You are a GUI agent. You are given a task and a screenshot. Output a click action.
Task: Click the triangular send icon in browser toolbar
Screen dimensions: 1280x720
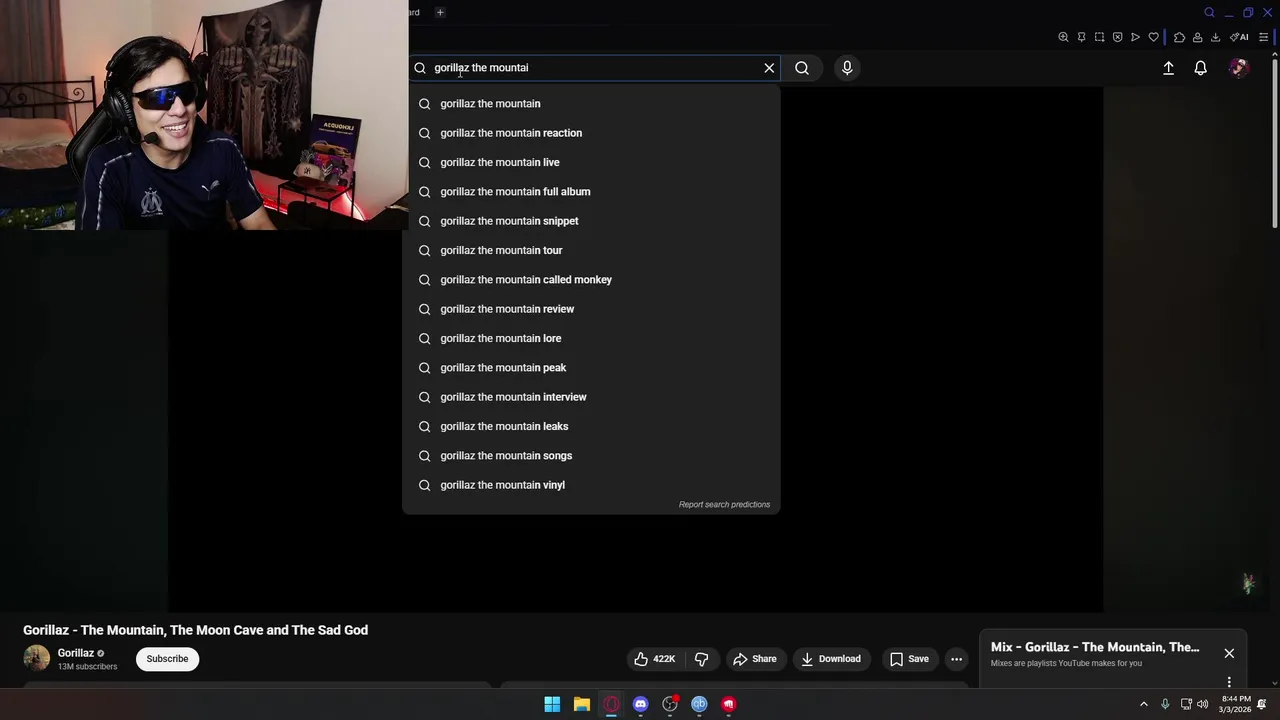pyautogui.click(x=1135, y=37)
